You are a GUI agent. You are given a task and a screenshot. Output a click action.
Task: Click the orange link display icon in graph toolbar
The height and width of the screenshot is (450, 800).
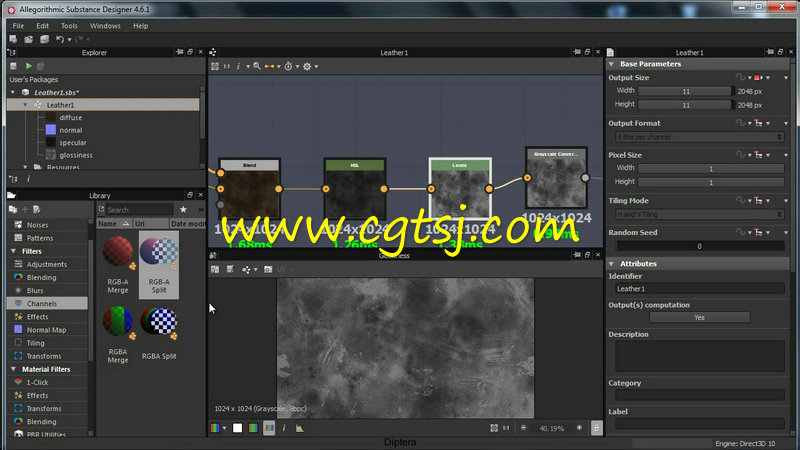pyautogui.click(x=269, y=66)
